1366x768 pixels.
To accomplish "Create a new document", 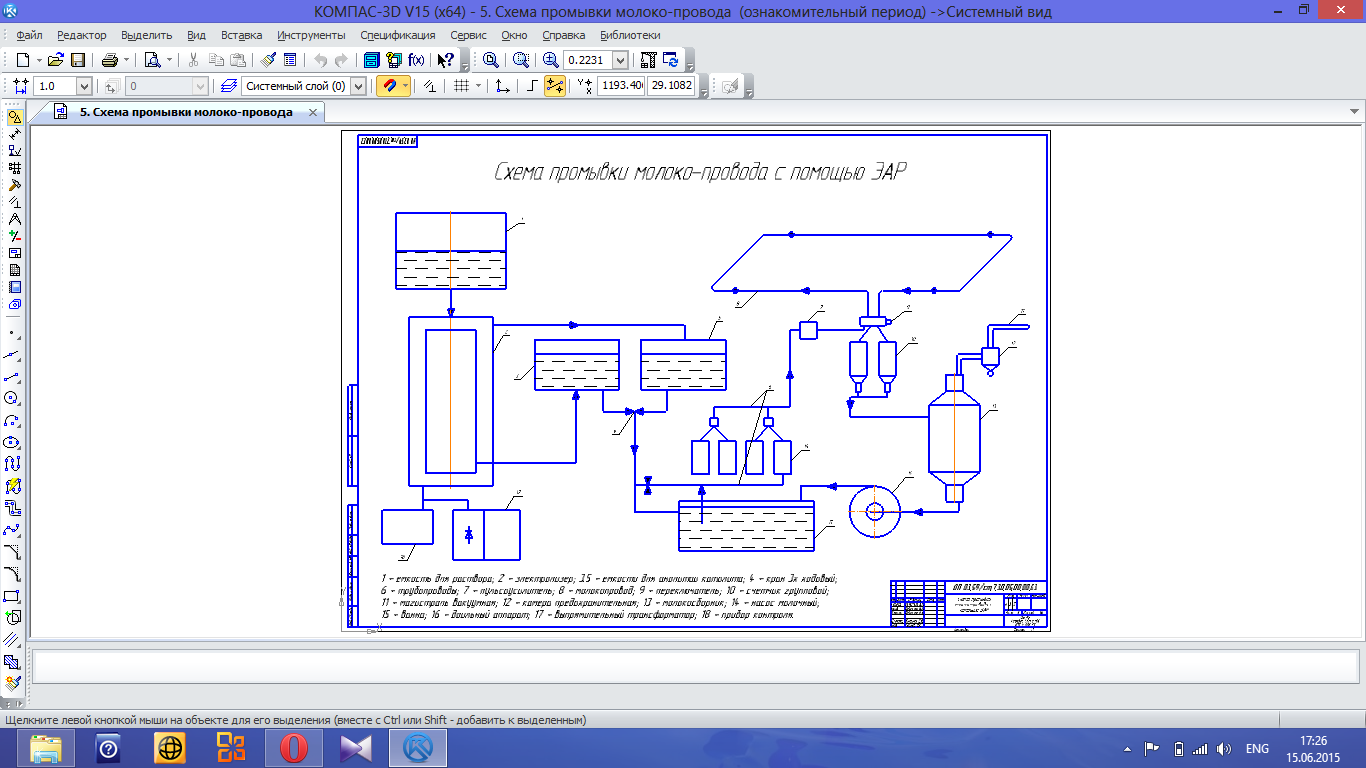I will coord(23,60).
